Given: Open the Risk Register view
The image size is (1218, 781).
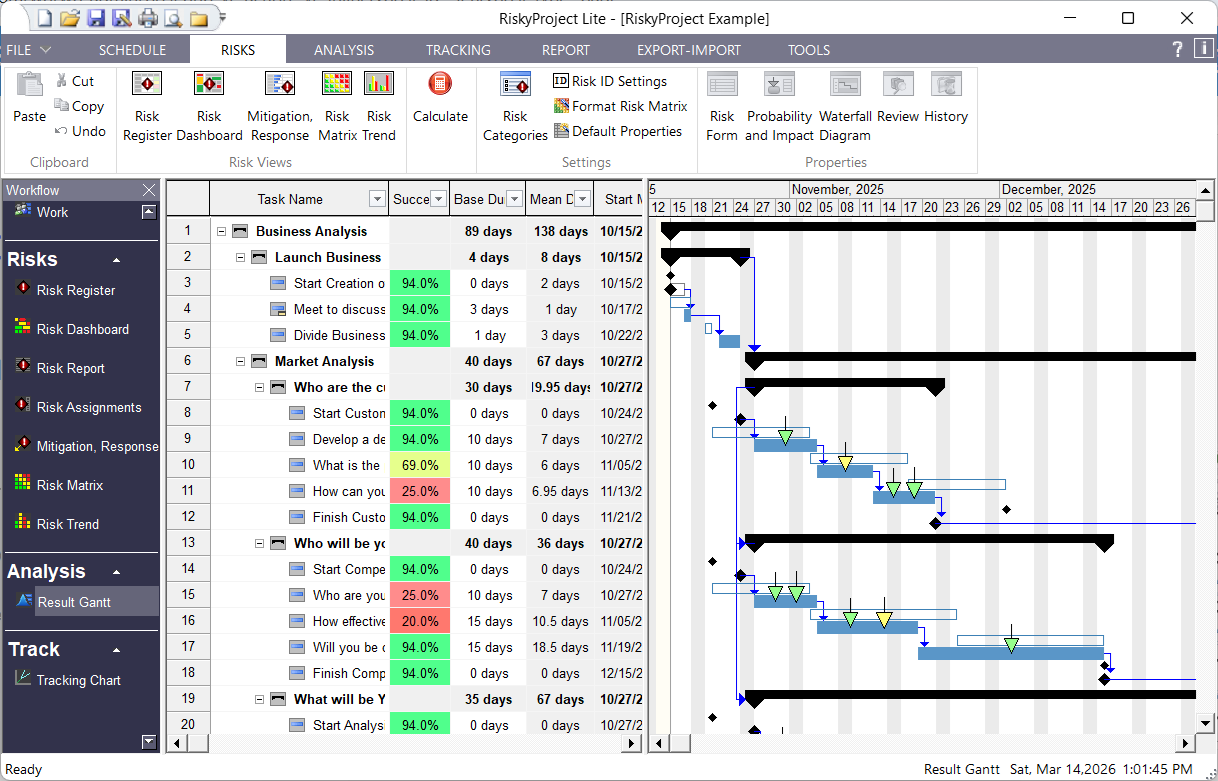Looking at the screenshot, I should (146, 104).
